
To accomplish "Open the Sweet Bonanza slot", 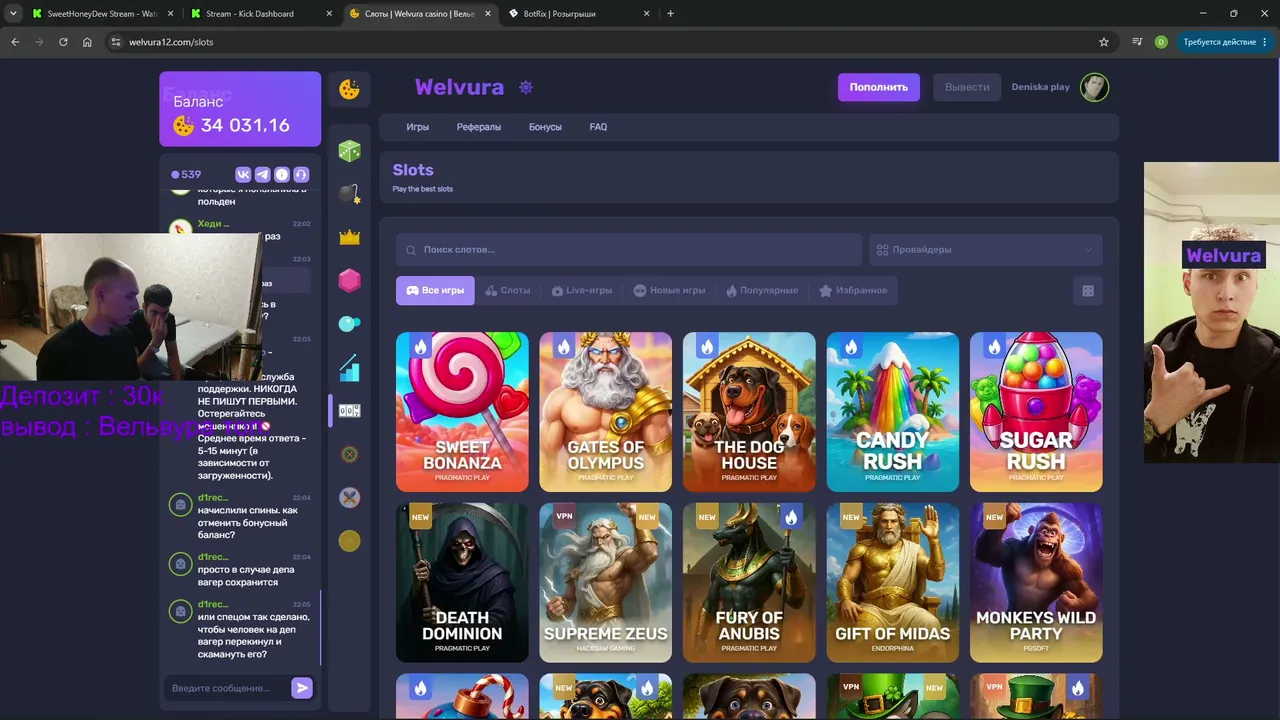I will coord(462,412).
